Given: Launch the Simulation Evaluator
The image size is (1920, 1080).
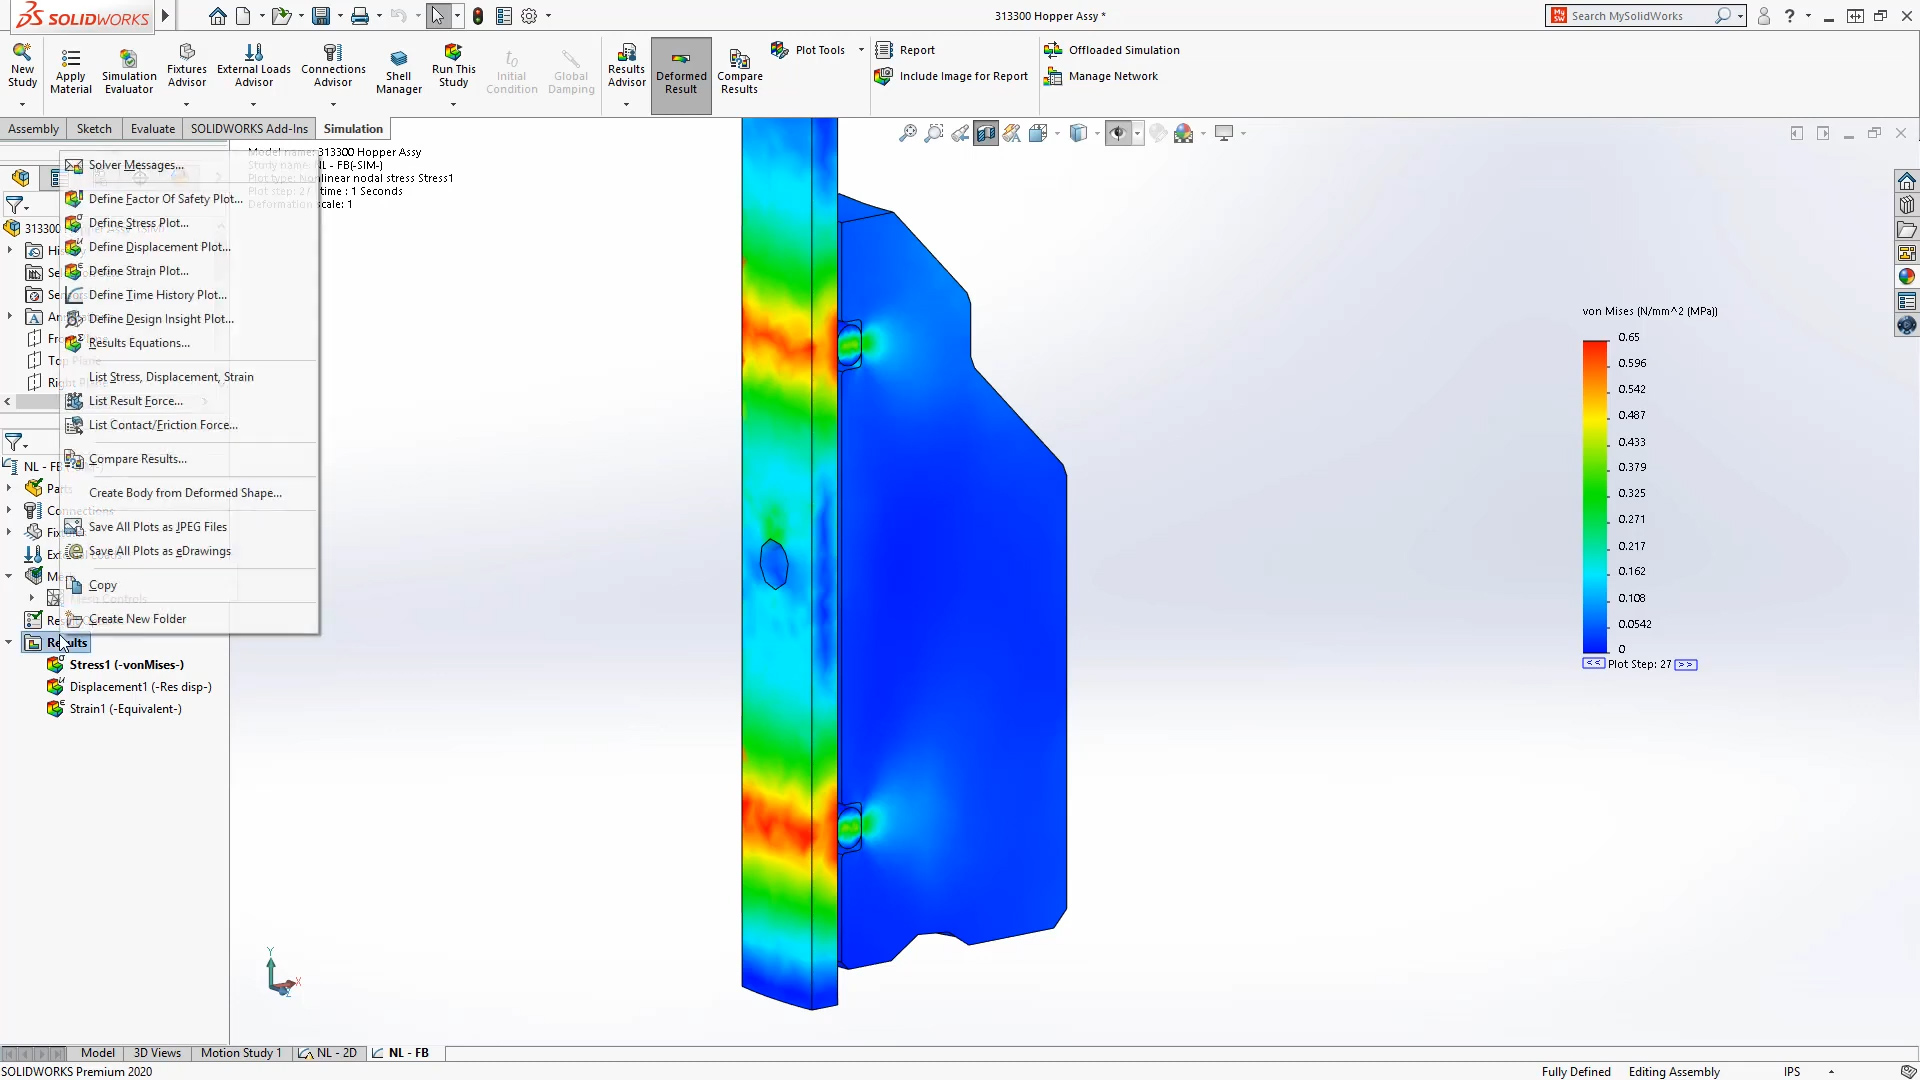Looking at the screenshot, I should point(129,72).
